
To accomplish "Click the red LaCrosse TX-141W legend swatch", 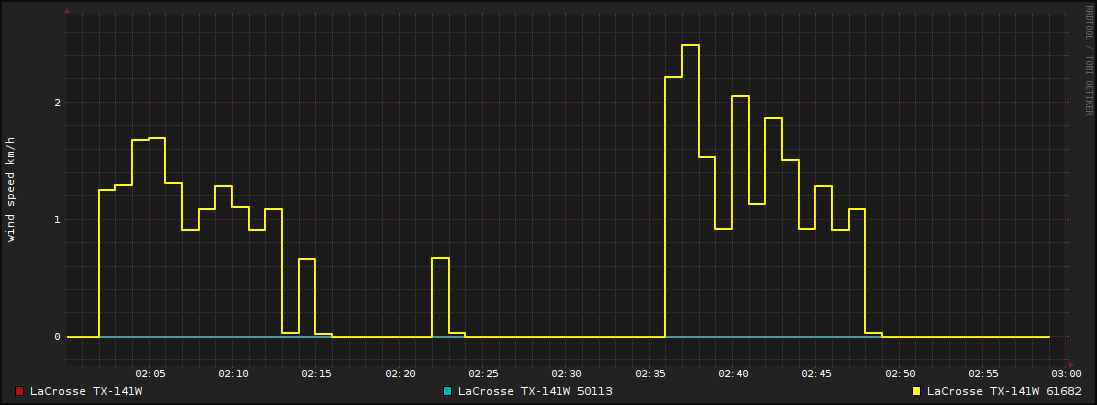I will click(20, 391).
